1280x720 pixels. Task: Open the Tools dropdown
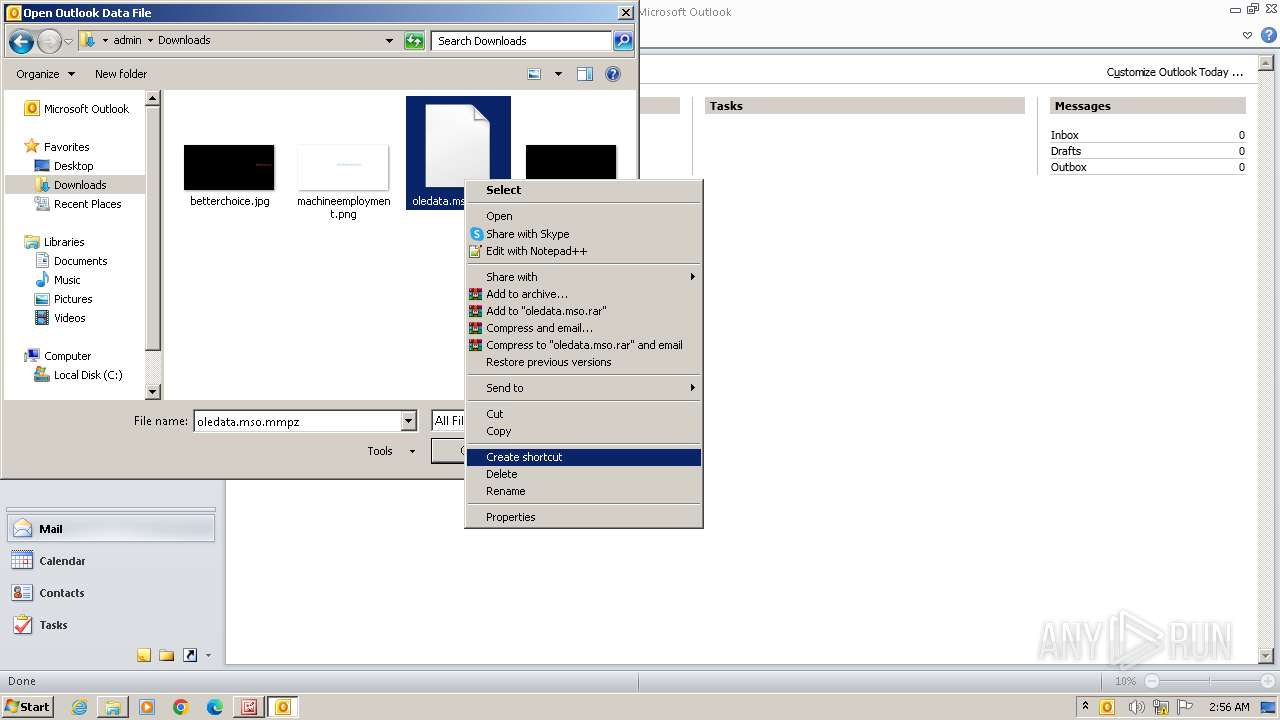390,451
